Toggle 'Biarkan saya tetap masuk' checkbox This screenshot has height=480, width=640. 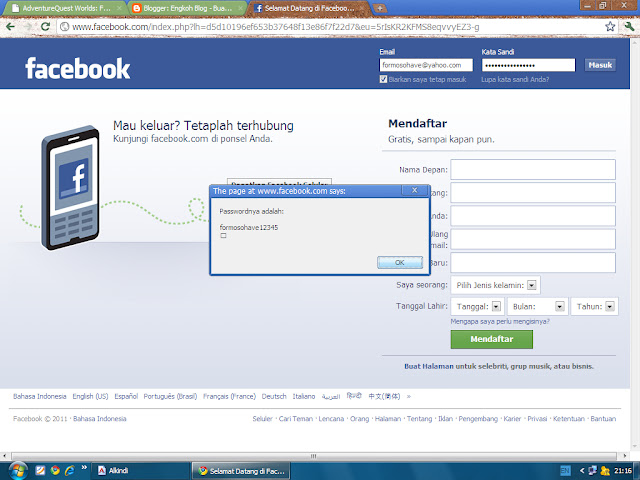(383, 79)
